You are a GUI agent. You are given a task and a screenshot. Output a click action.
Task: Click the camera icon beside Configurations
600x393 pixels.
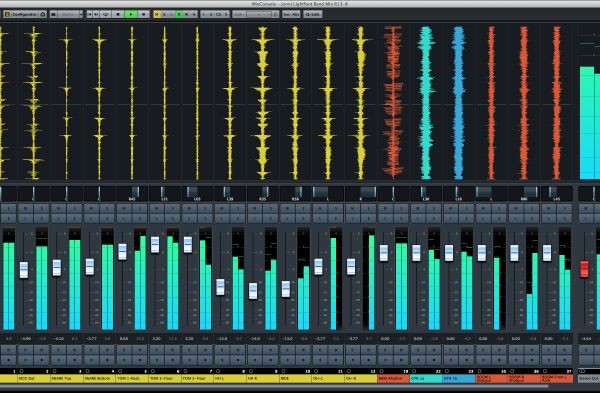[x=43, y=14]
